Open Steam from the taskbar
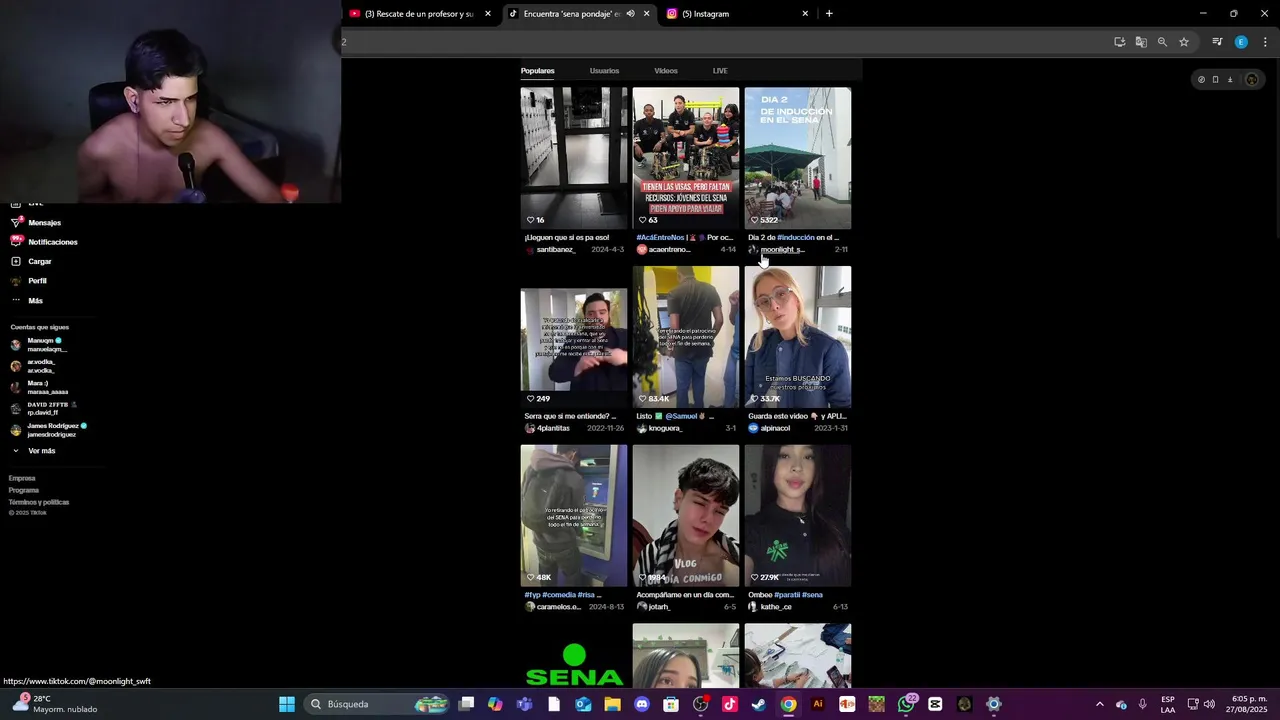The height and width of the screenshot is (720, 1280). tap(759, 704)
